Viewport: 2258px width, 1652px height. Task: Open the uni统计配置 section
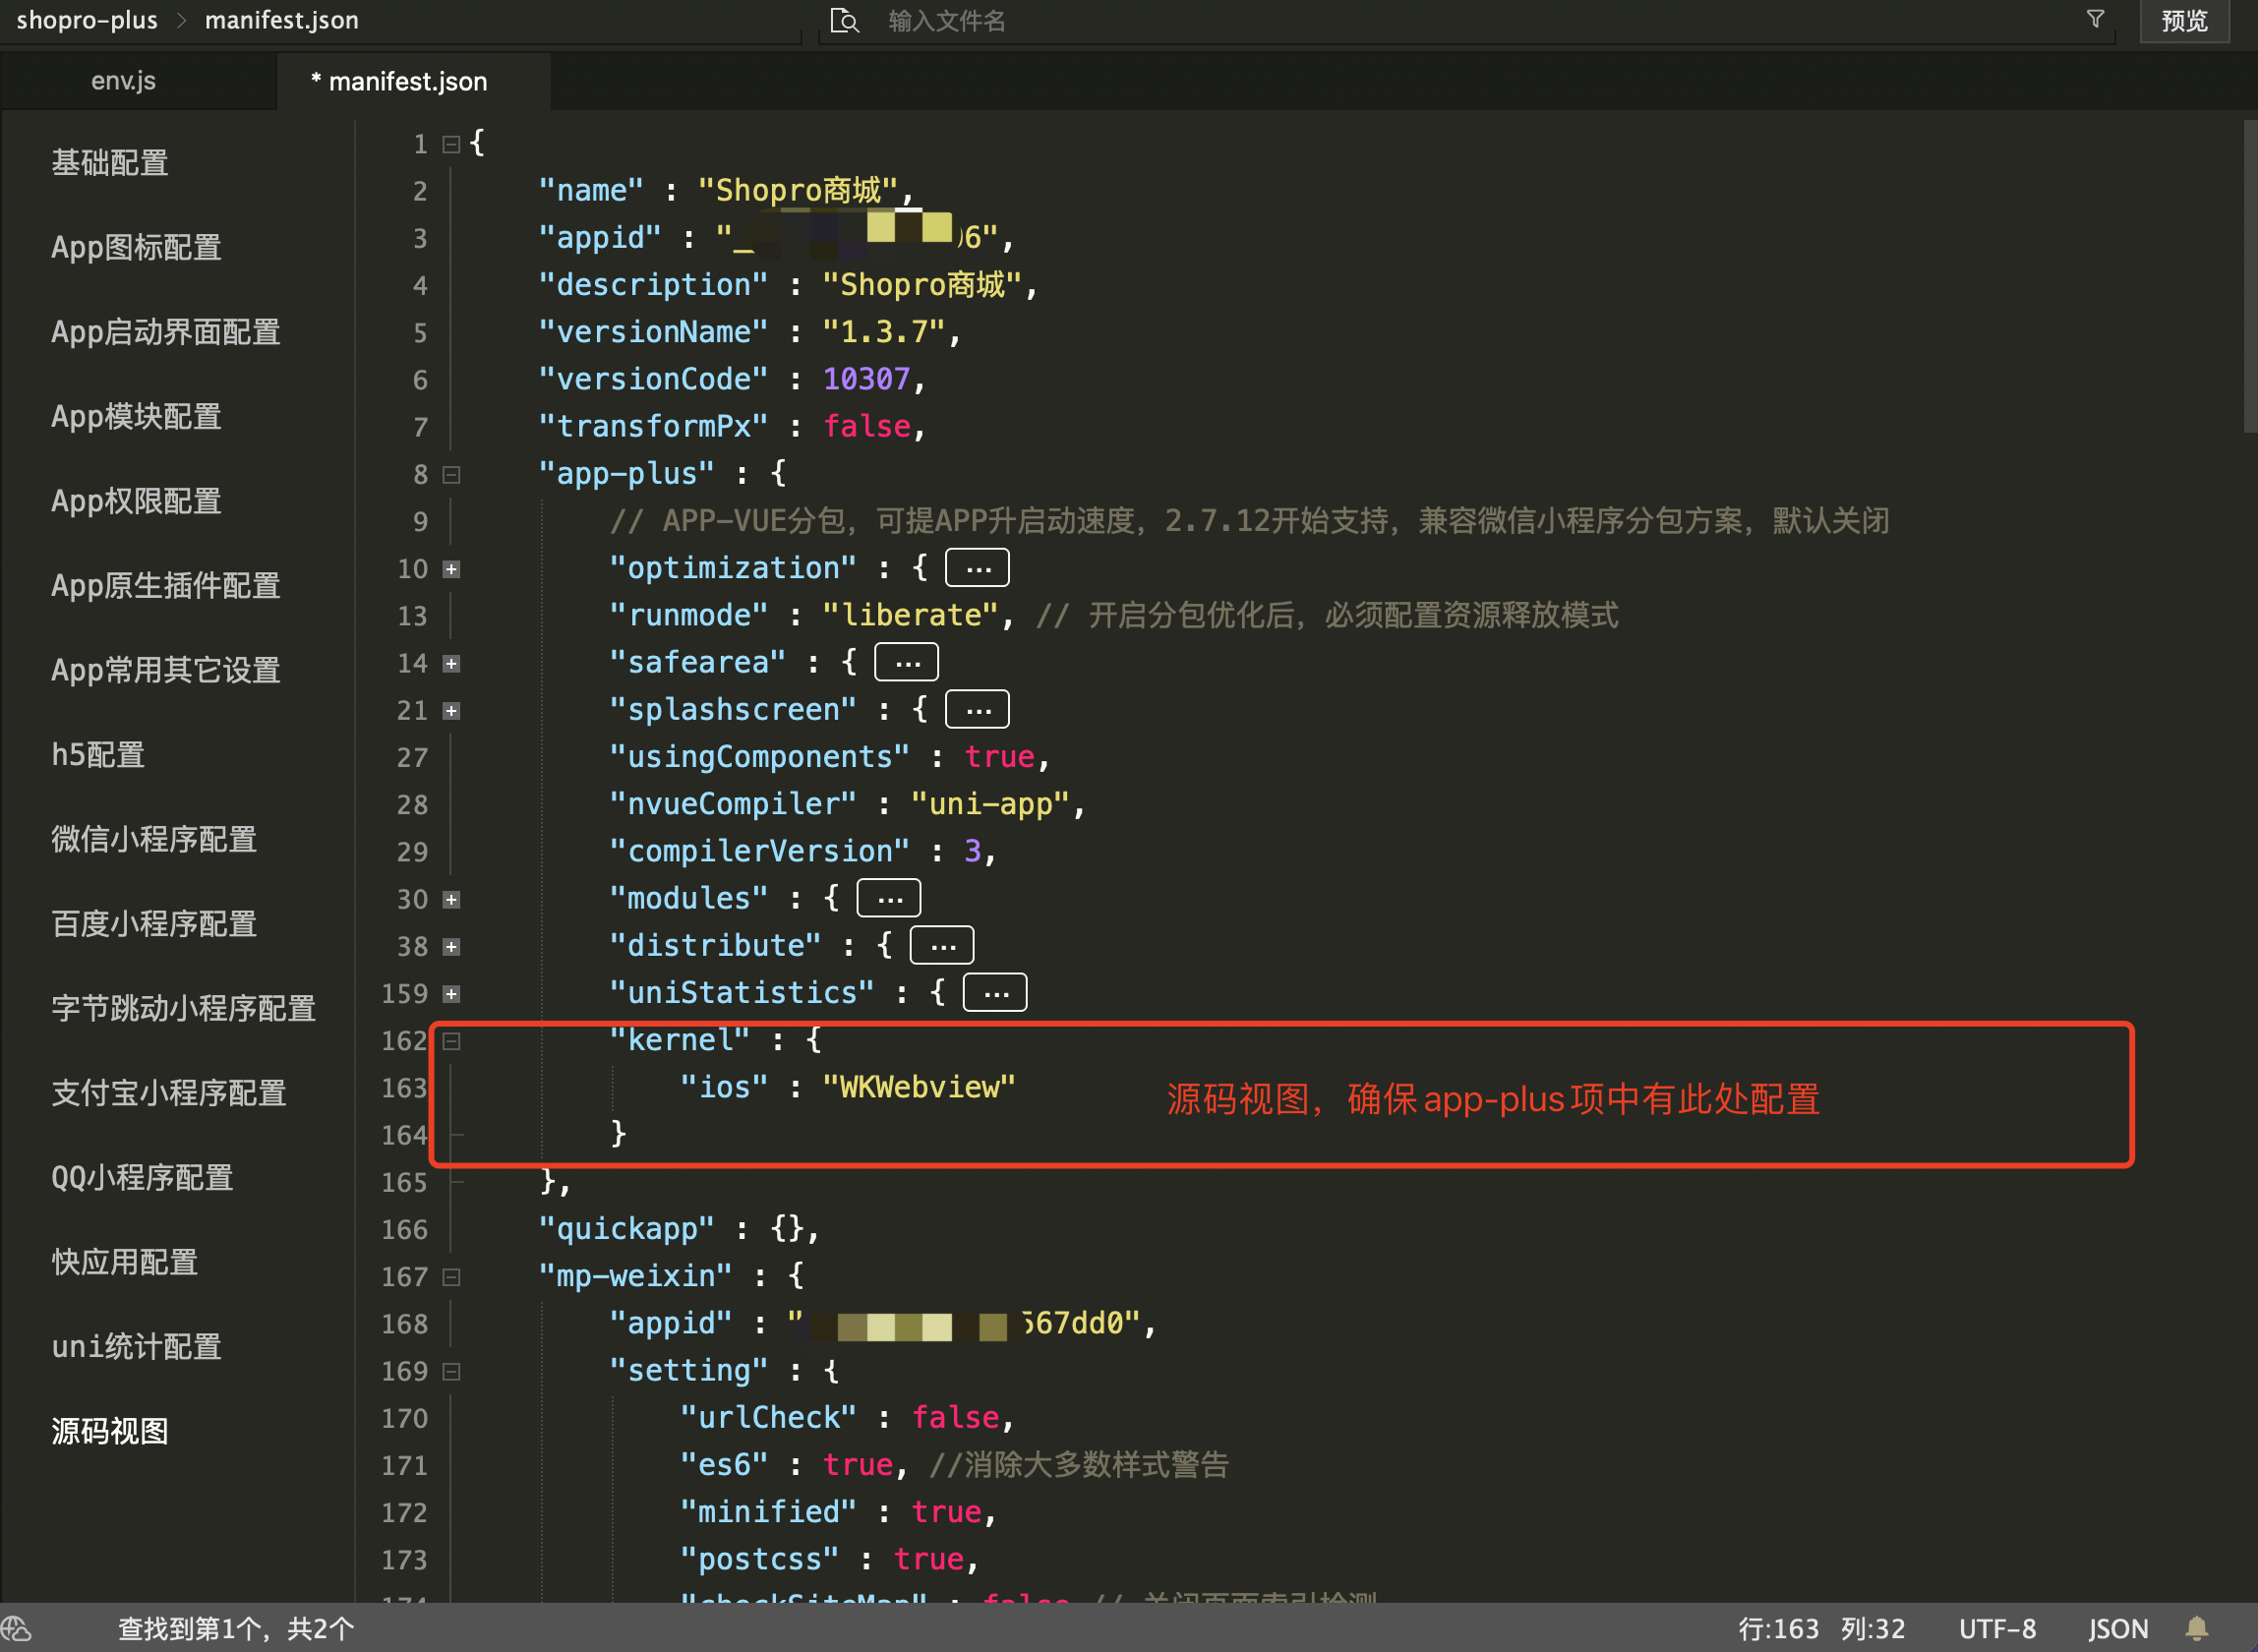(x=136, y=1346)
